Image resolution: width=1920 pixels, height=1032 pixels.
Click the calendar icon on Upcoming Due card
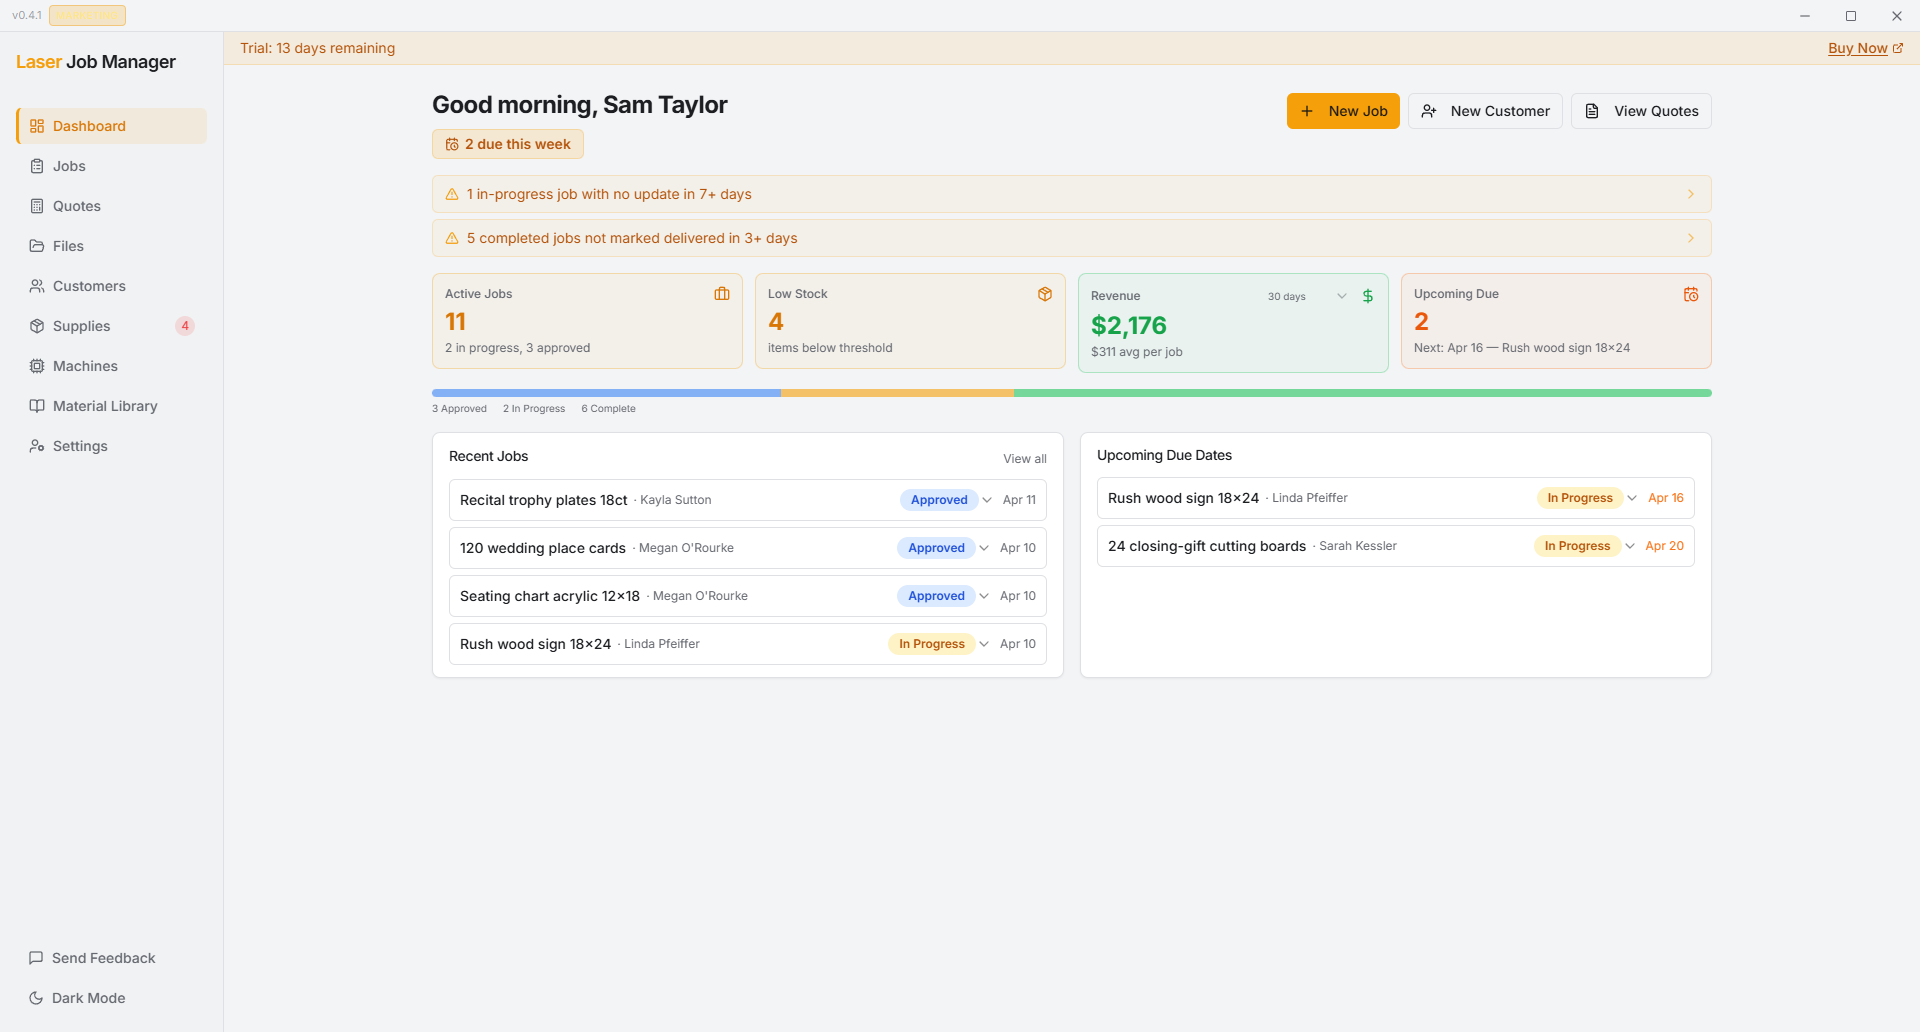(x=1690, y=294)
